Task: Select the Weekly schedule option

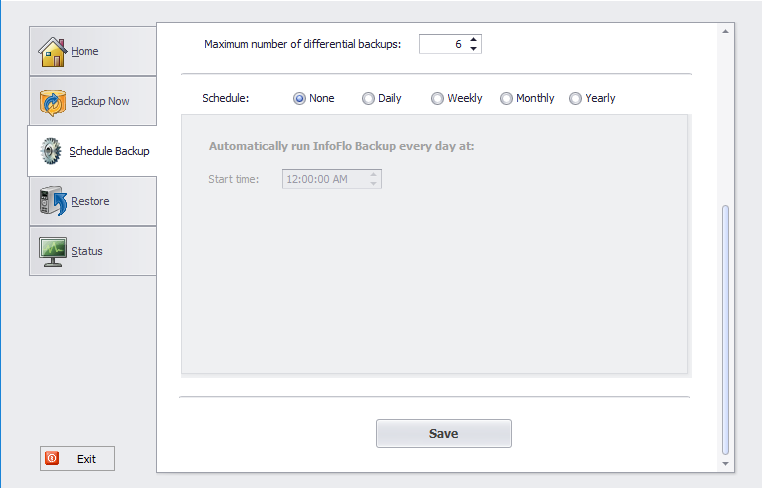Action: coord(437,99)
